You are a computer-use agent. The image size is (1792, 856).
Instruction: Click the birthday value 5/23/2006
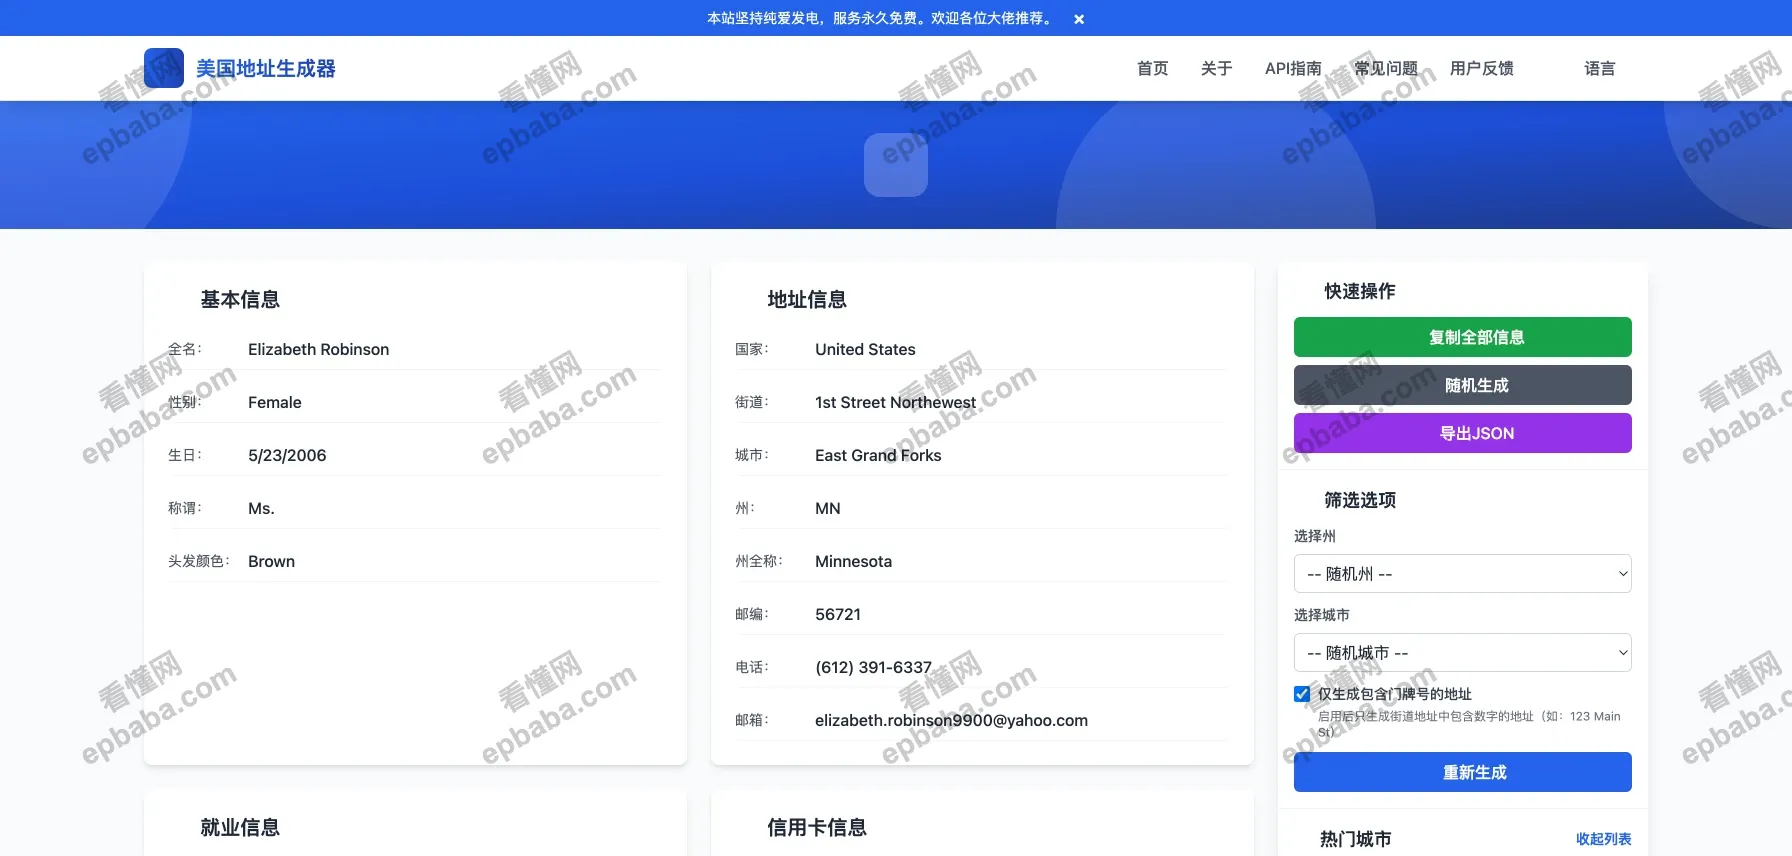[287, 455]
